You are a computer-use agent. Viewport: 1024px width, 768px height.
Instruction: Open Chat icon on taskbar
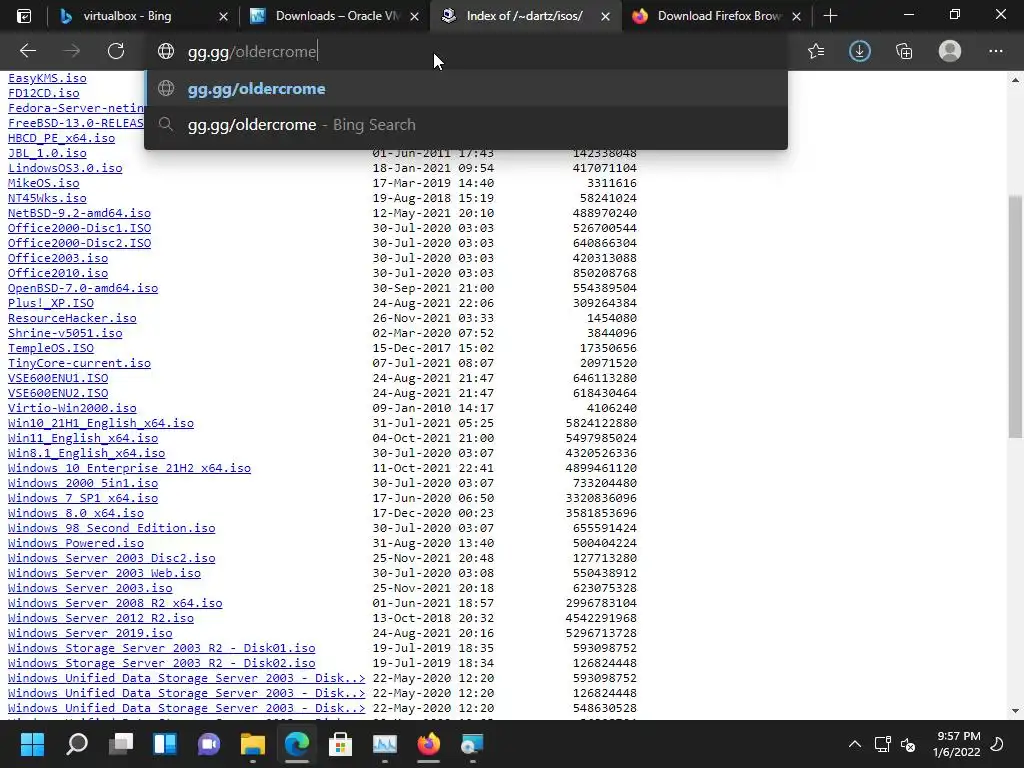pos(209,744)
